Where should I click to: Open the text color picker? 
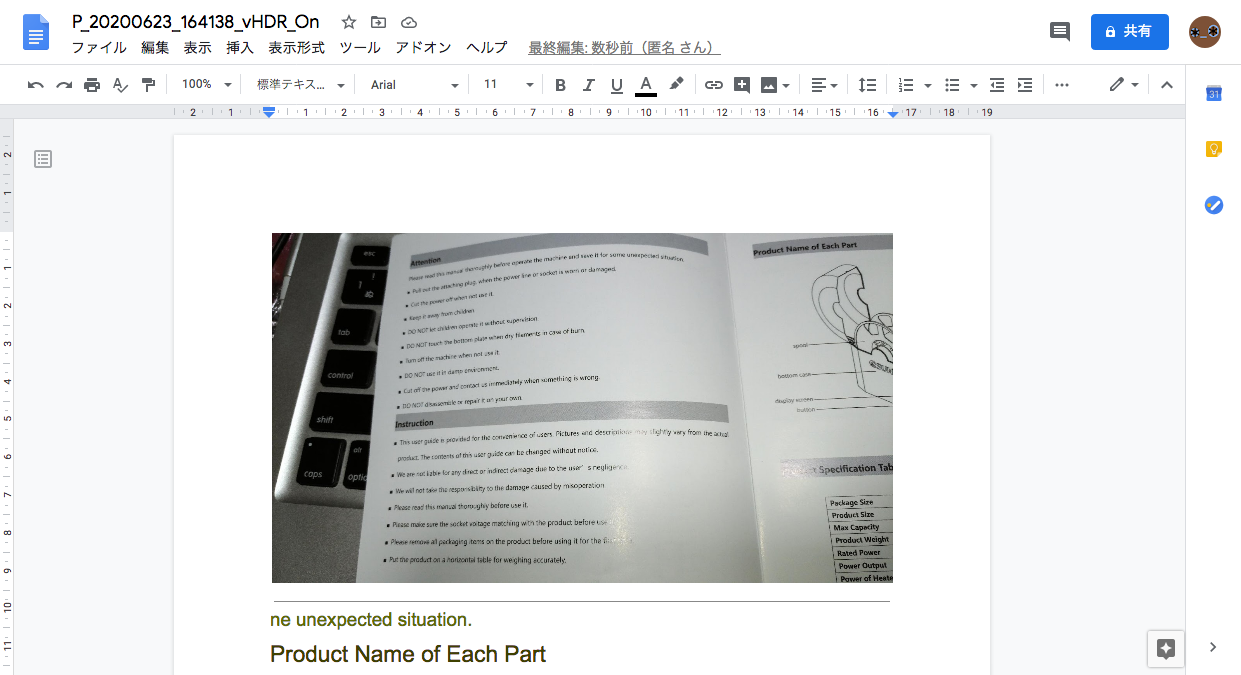pyautogui.click(x=646, y=85)
